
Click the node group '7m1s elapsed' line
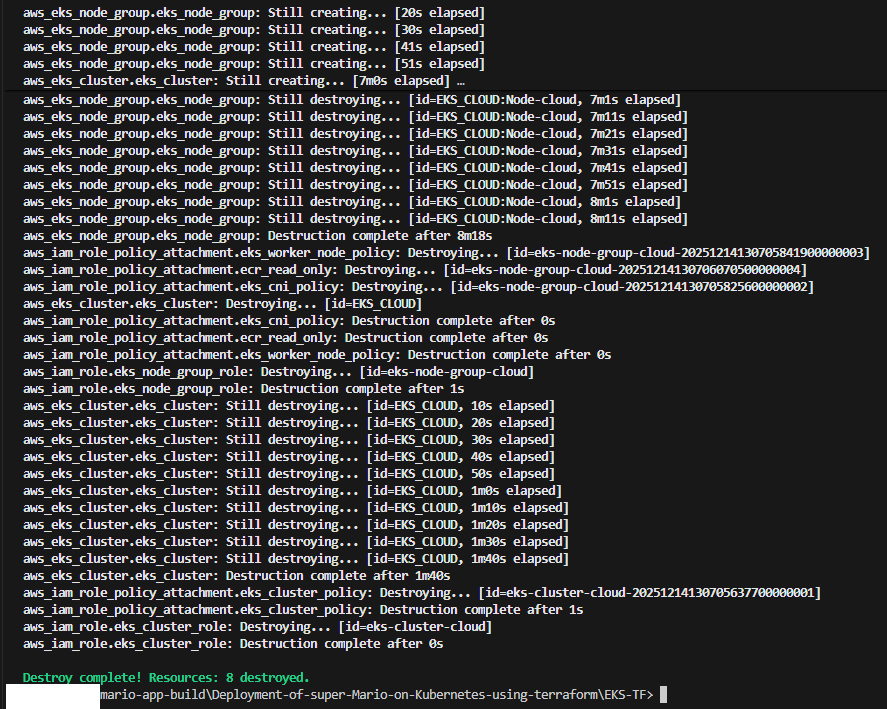(352, 99)
